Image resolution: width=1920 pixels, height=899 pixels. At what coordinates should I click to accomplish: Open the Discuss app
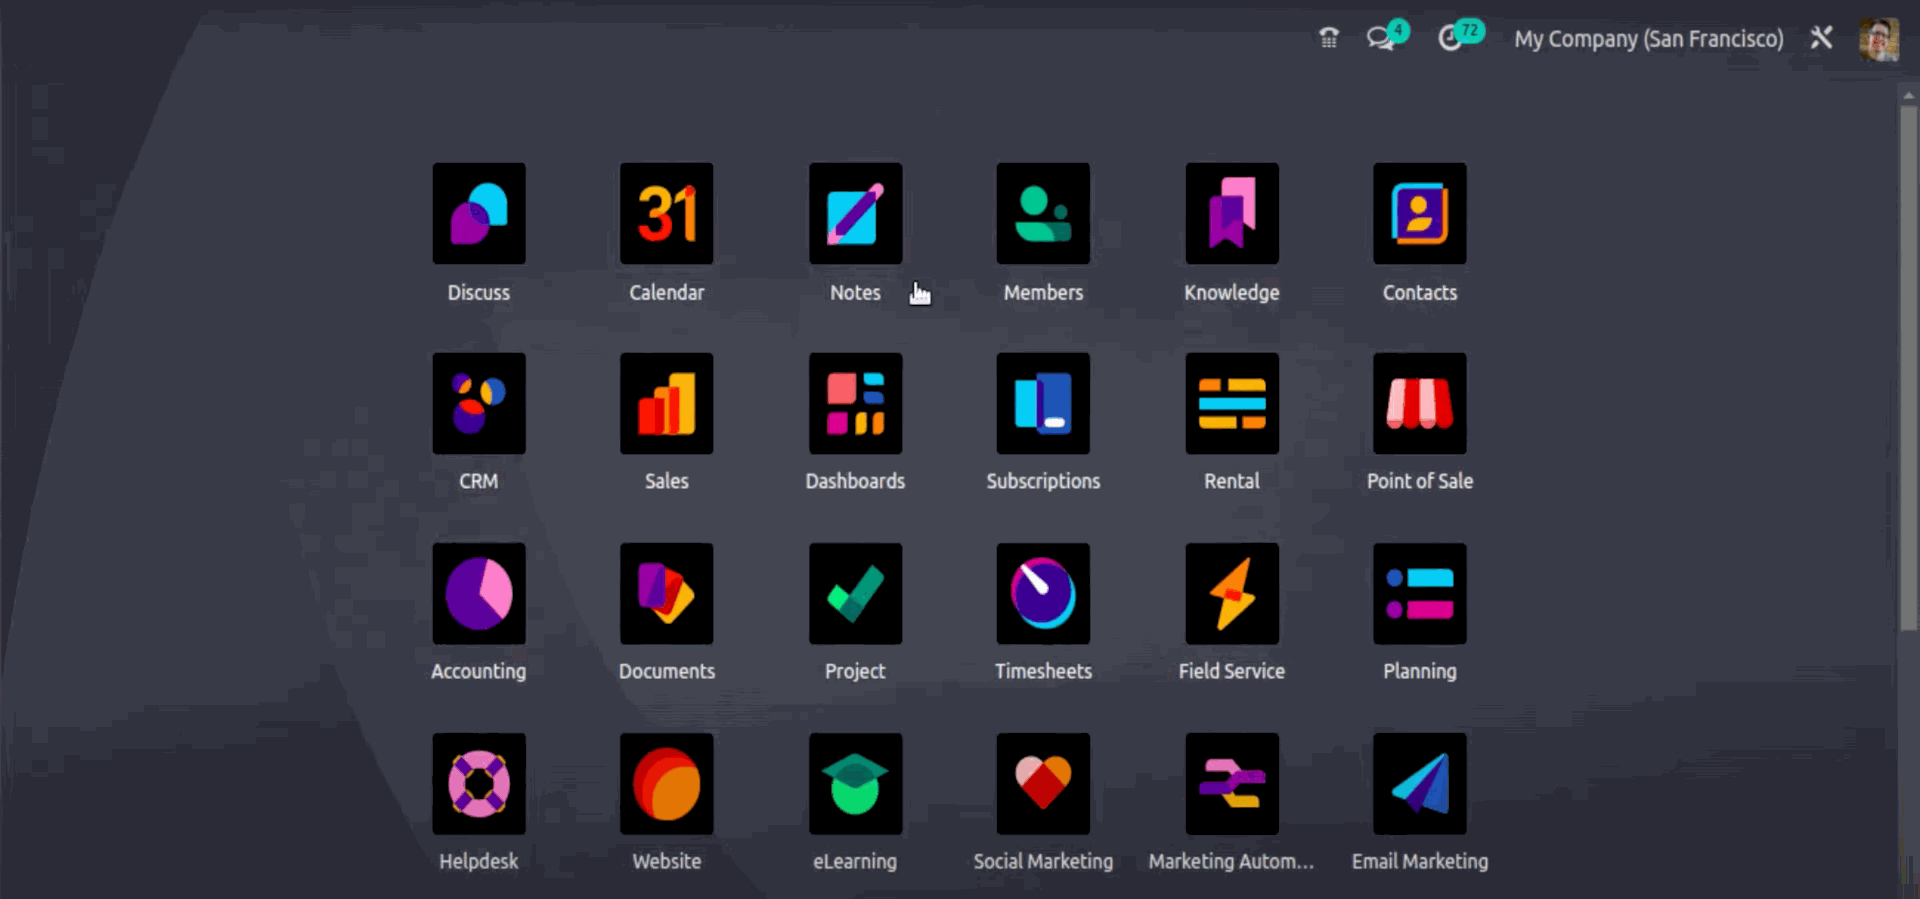(478, 214)
